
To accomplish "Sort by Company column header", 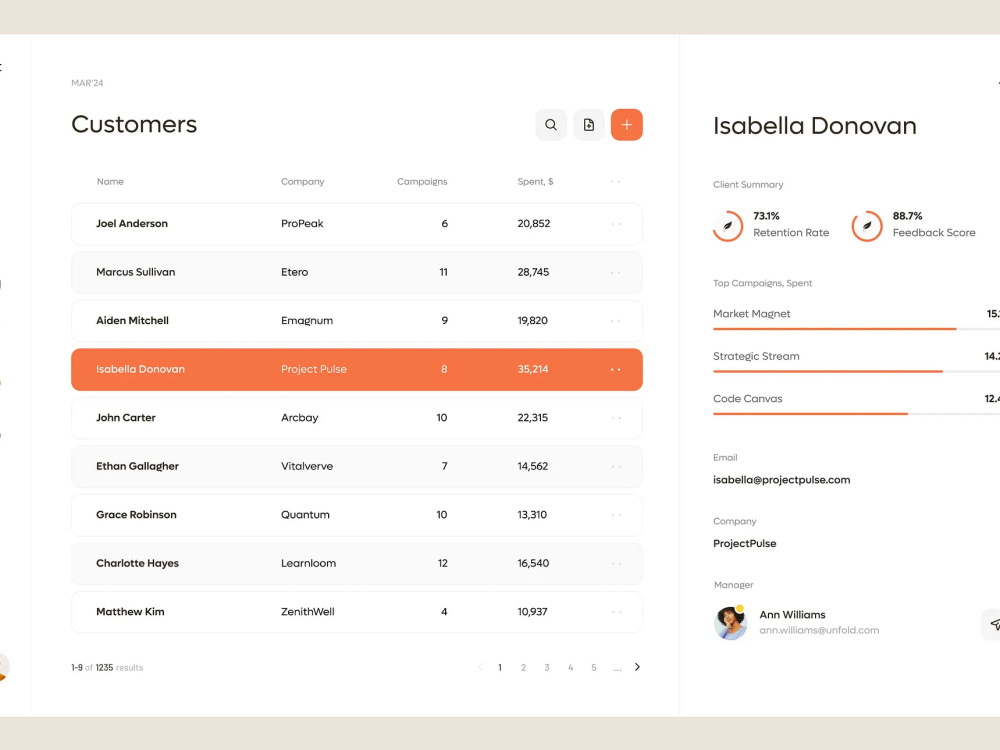I will (302, 182).
